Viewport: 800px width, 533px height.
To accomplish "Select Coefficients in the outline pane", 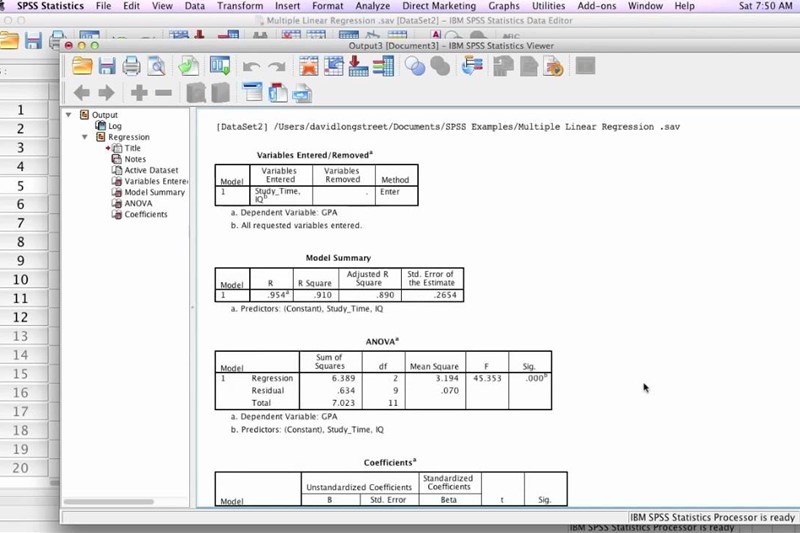I will [x=145, y=214].
